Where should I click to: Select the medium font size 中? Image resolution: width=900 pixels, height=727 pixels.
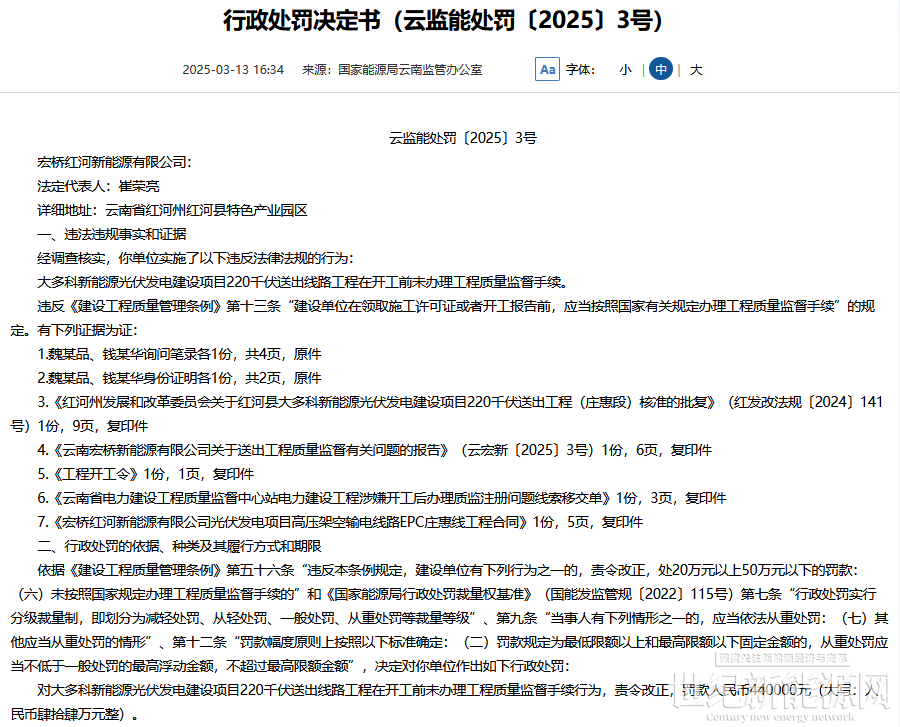tap(660, 69)
